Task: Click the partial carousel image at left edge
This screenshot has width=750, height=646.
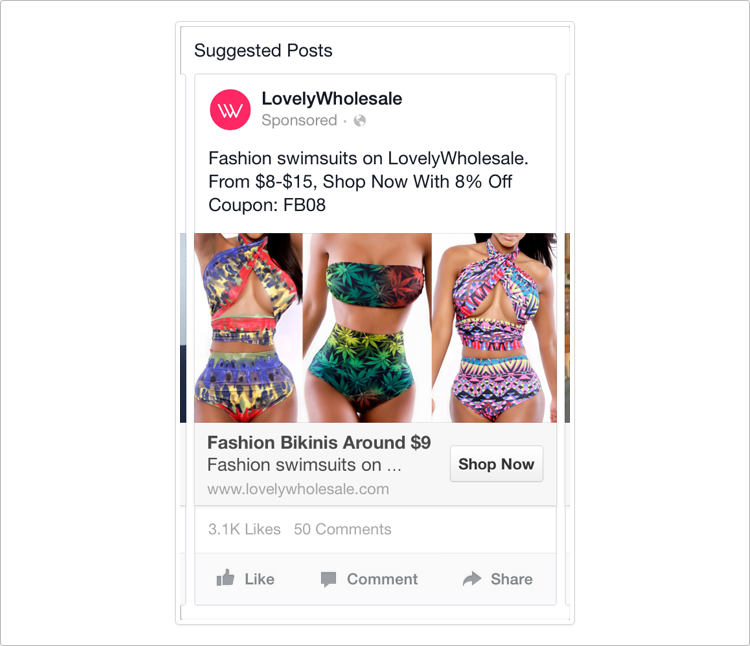Action: 183,327
